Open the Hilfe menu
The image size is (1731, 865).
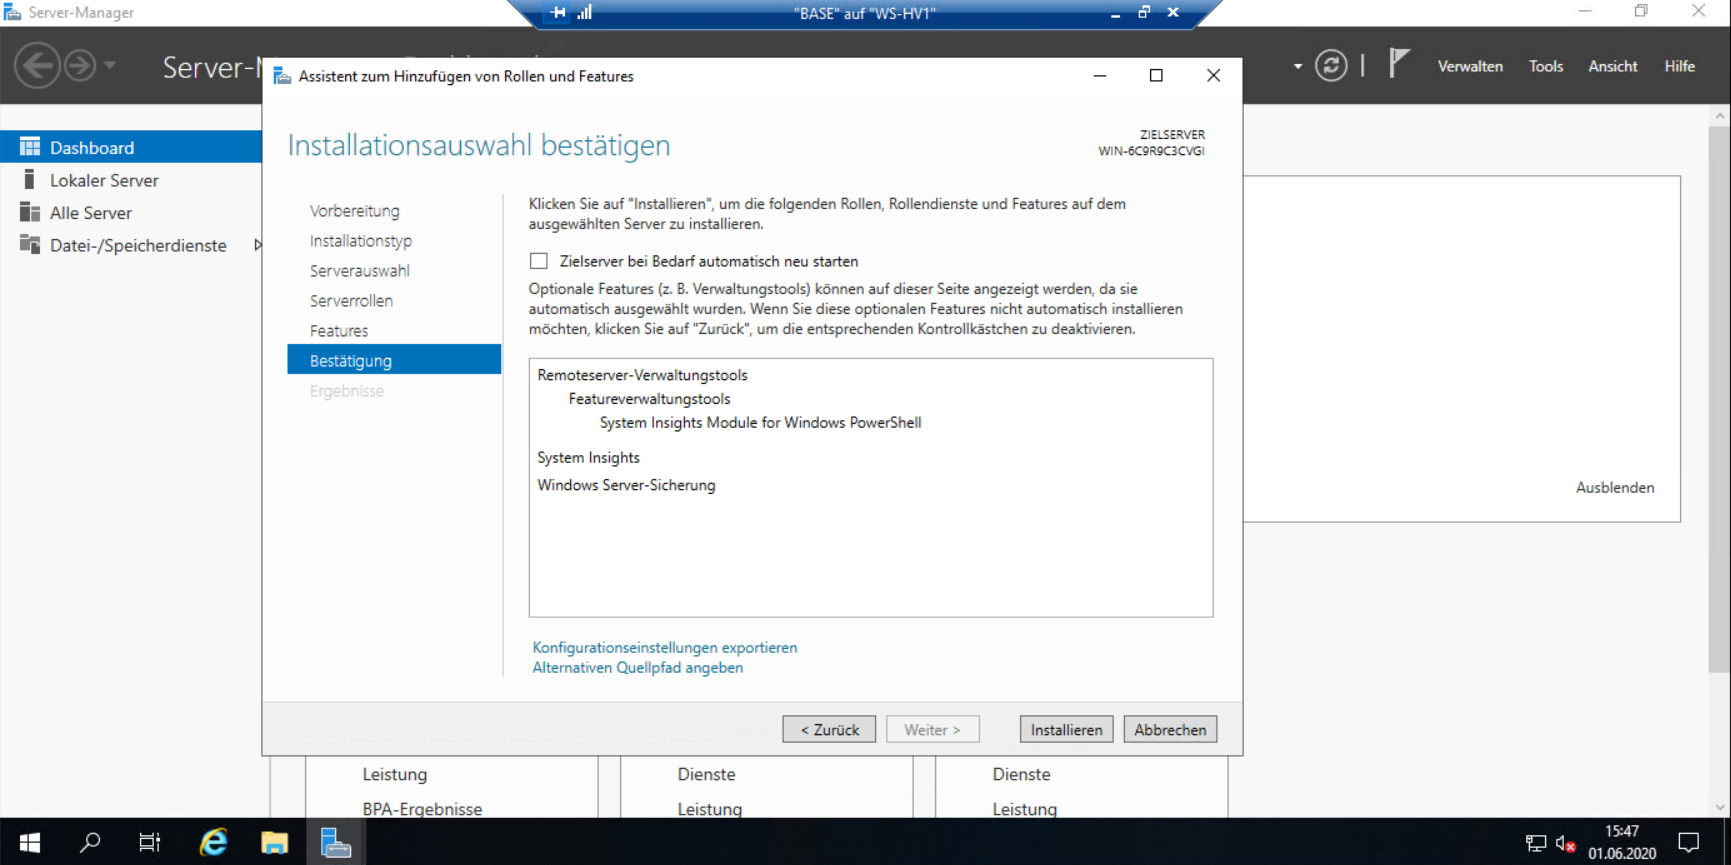tap(1679, 66)
